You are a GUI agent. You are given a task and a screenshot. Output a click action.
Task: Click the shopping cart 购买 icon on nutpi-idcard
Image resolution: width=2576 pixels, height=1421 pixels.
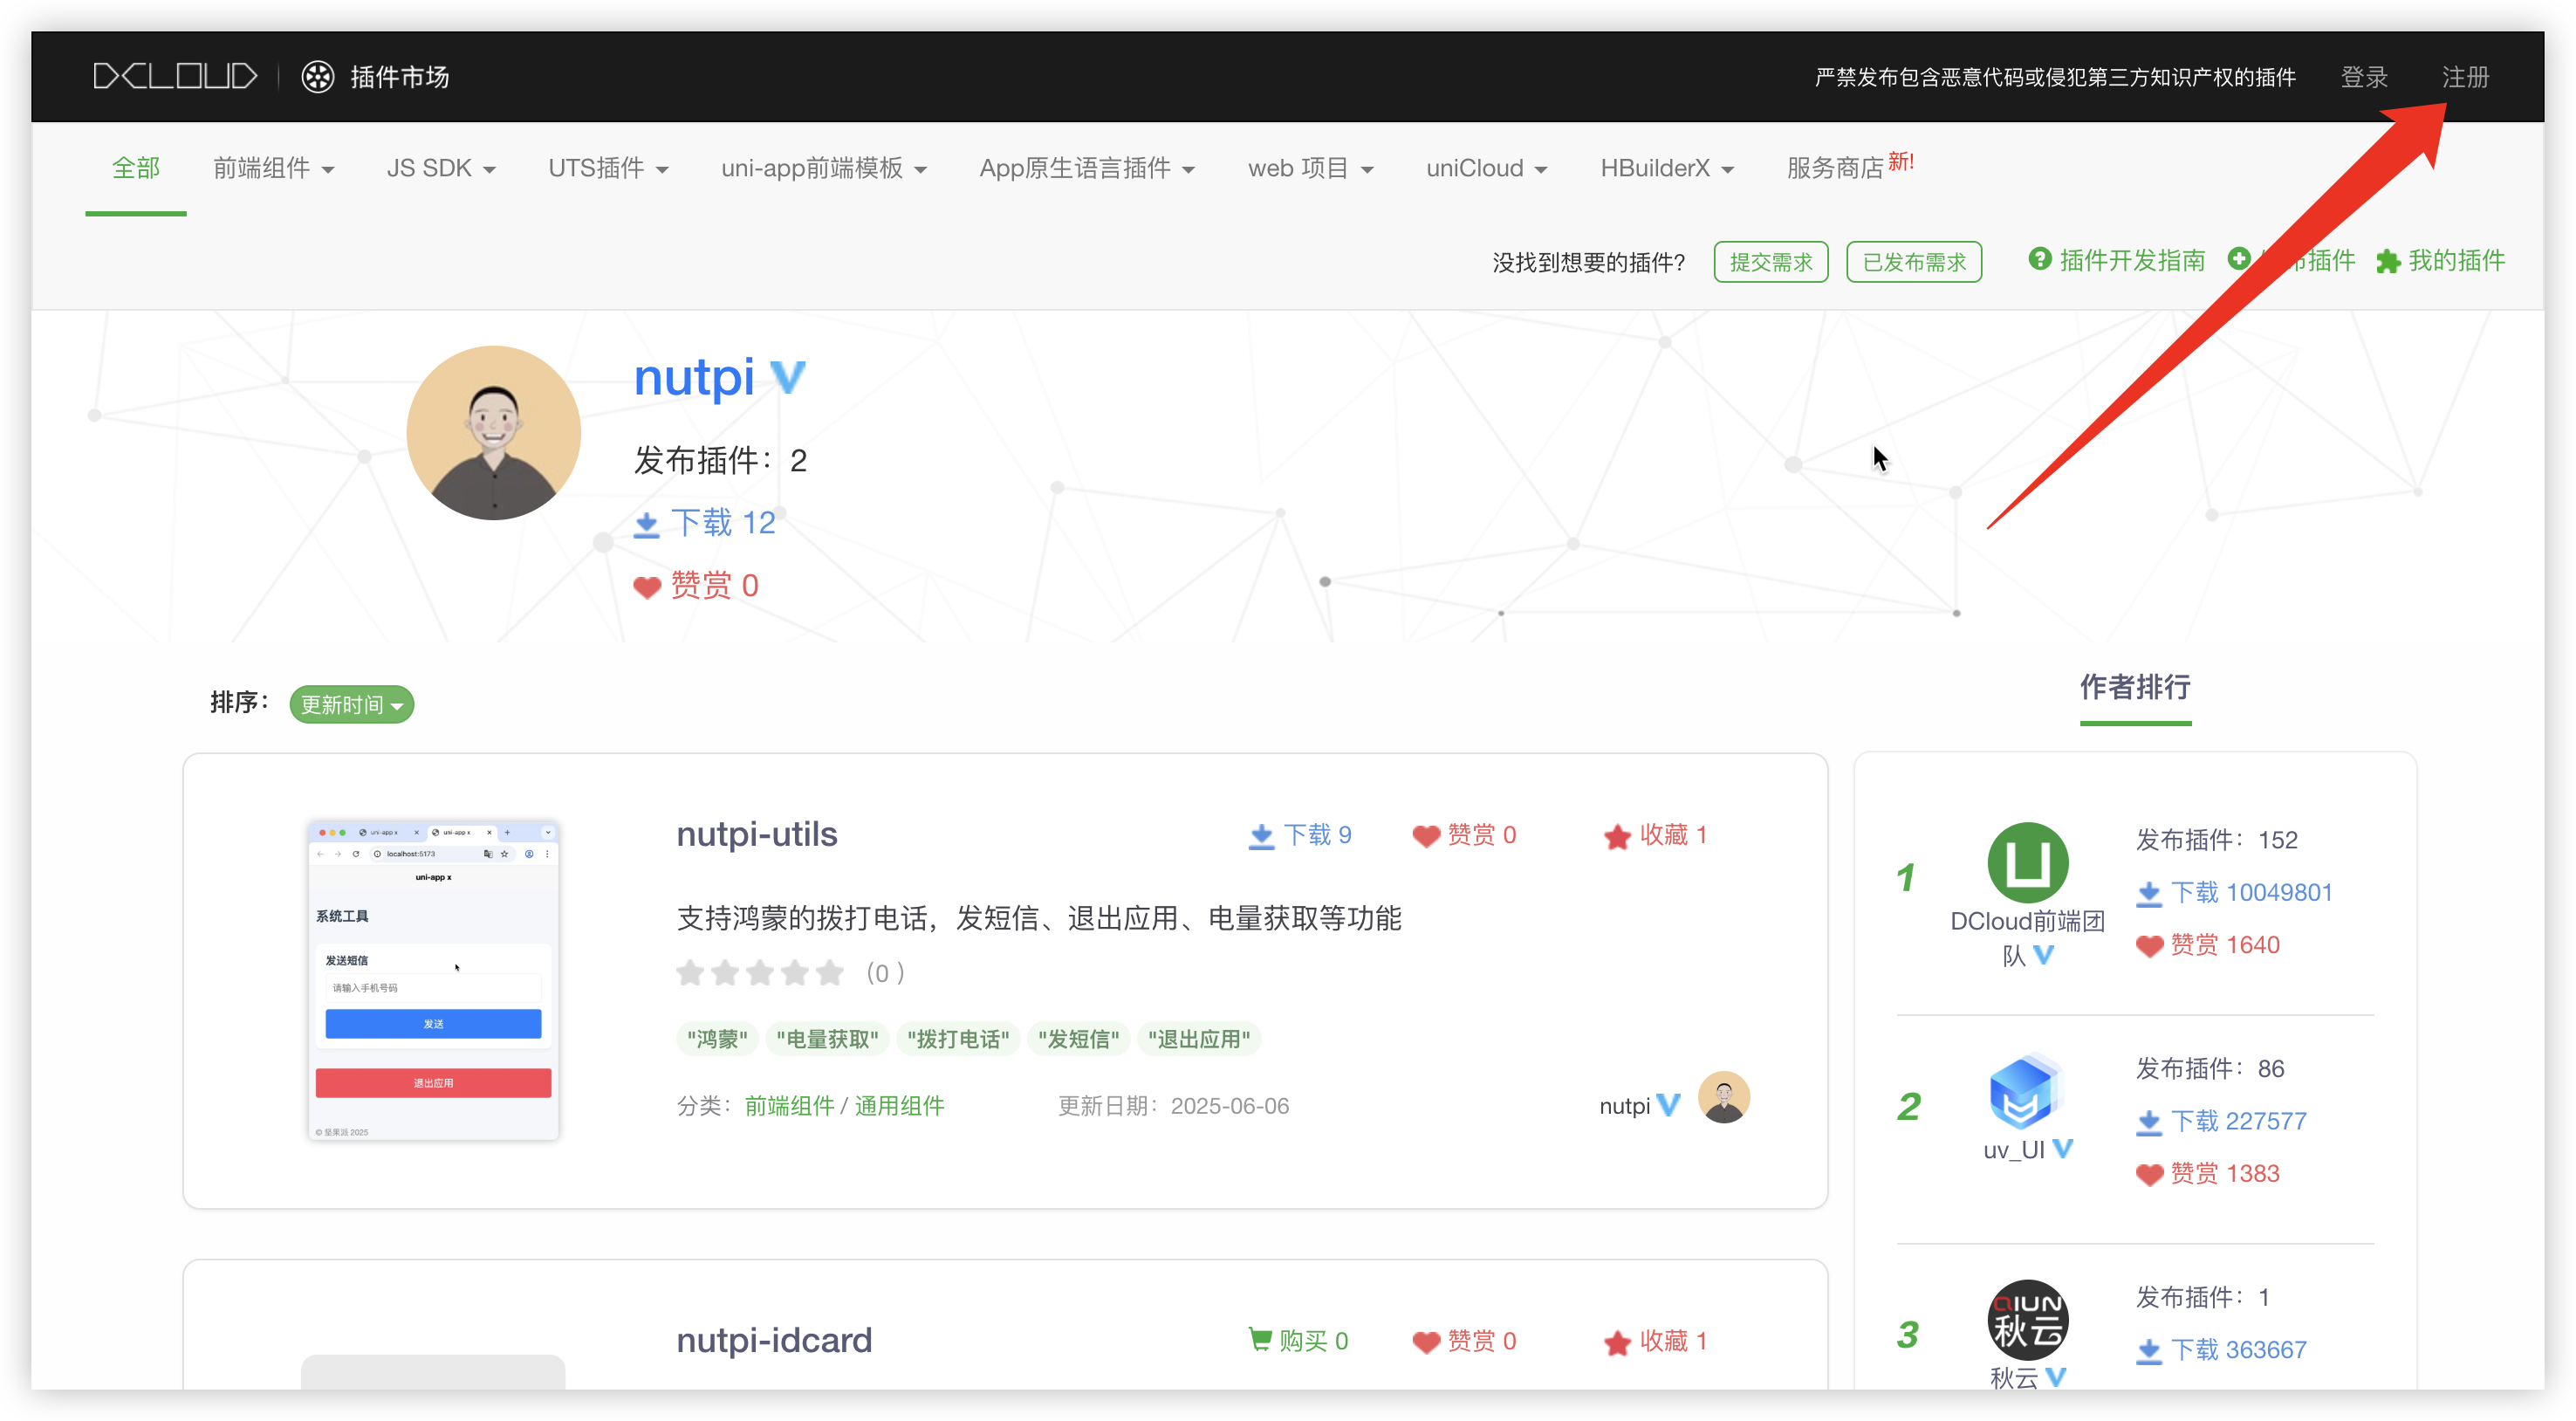pyautogui.click(x=1260, y=1339)
